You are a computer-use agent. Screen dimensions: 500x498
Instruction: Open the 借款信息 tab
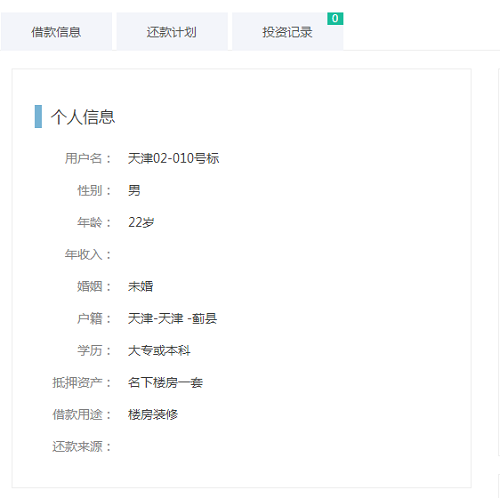[56, 32]
